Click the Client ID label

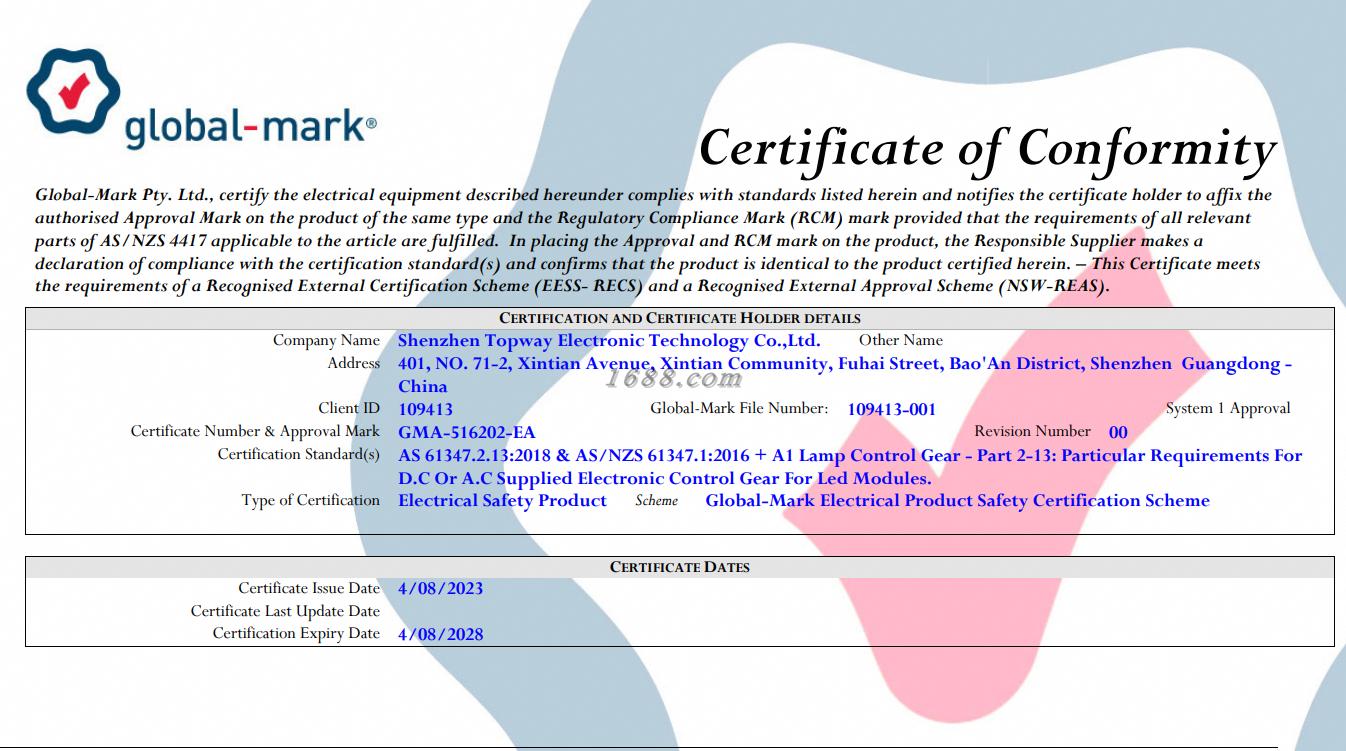(x=349, y=408)
